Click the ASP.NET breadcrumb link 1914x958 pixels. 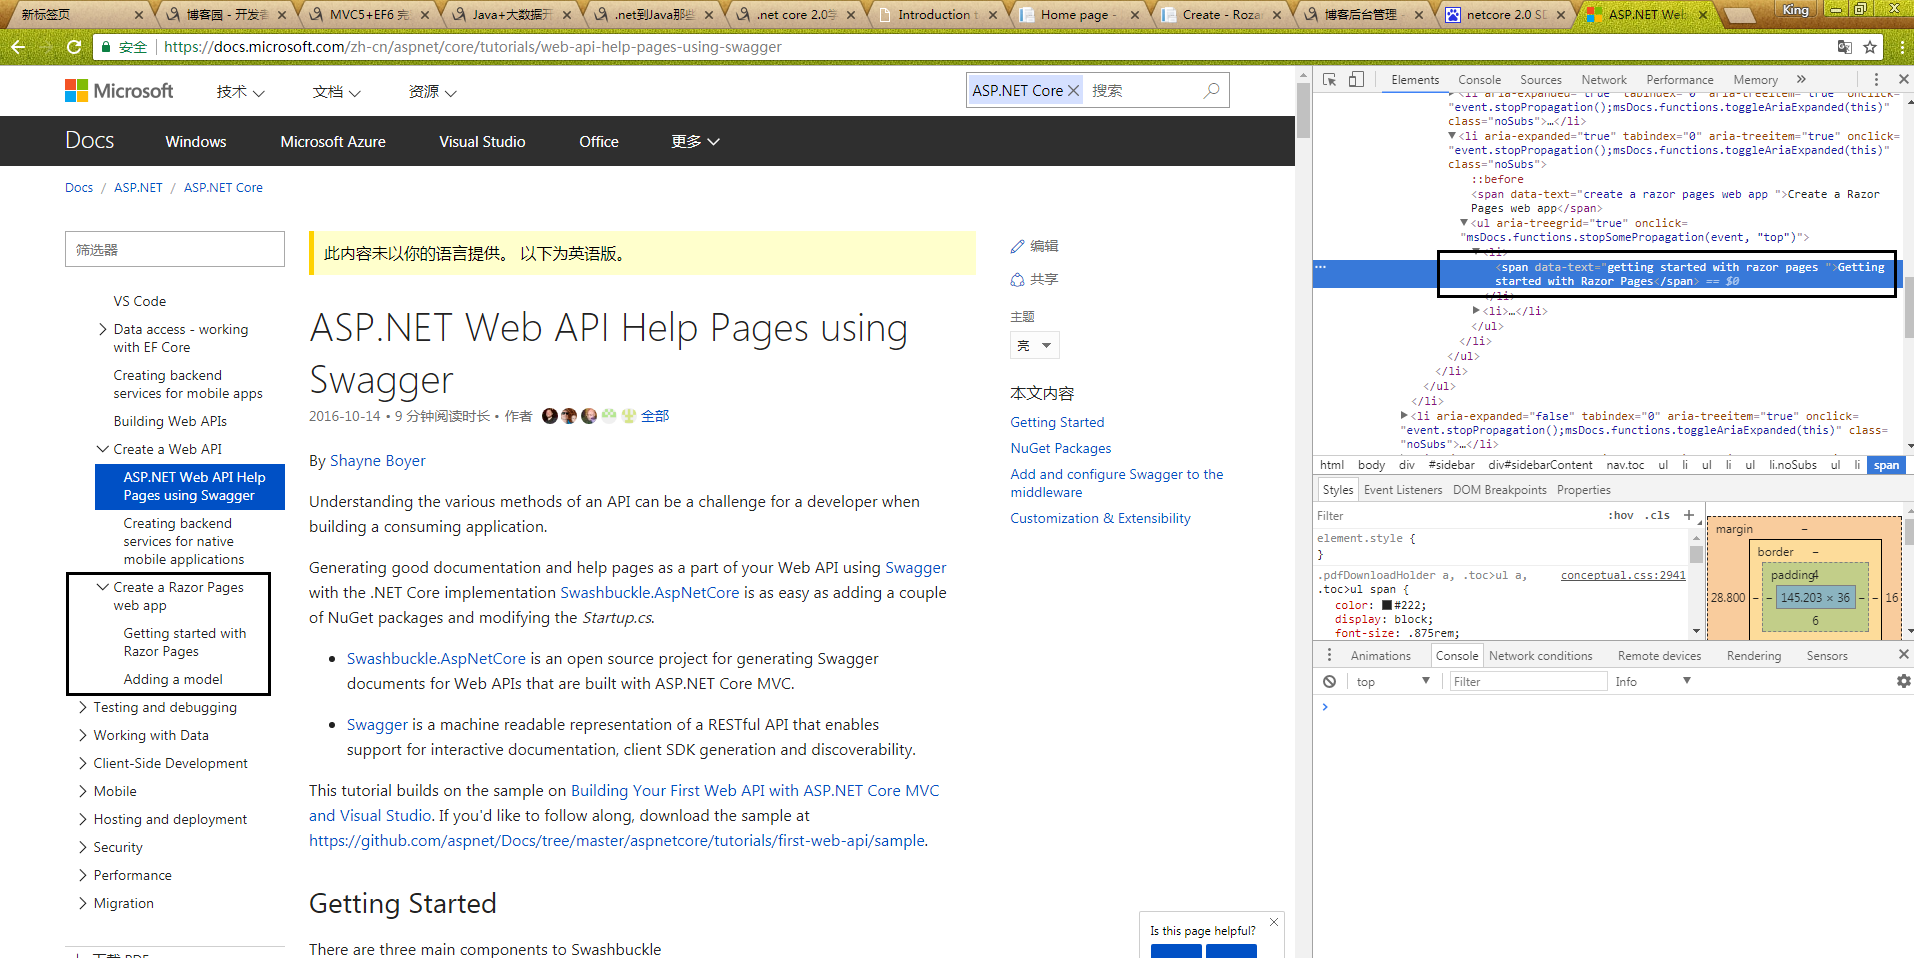point(138,188)
